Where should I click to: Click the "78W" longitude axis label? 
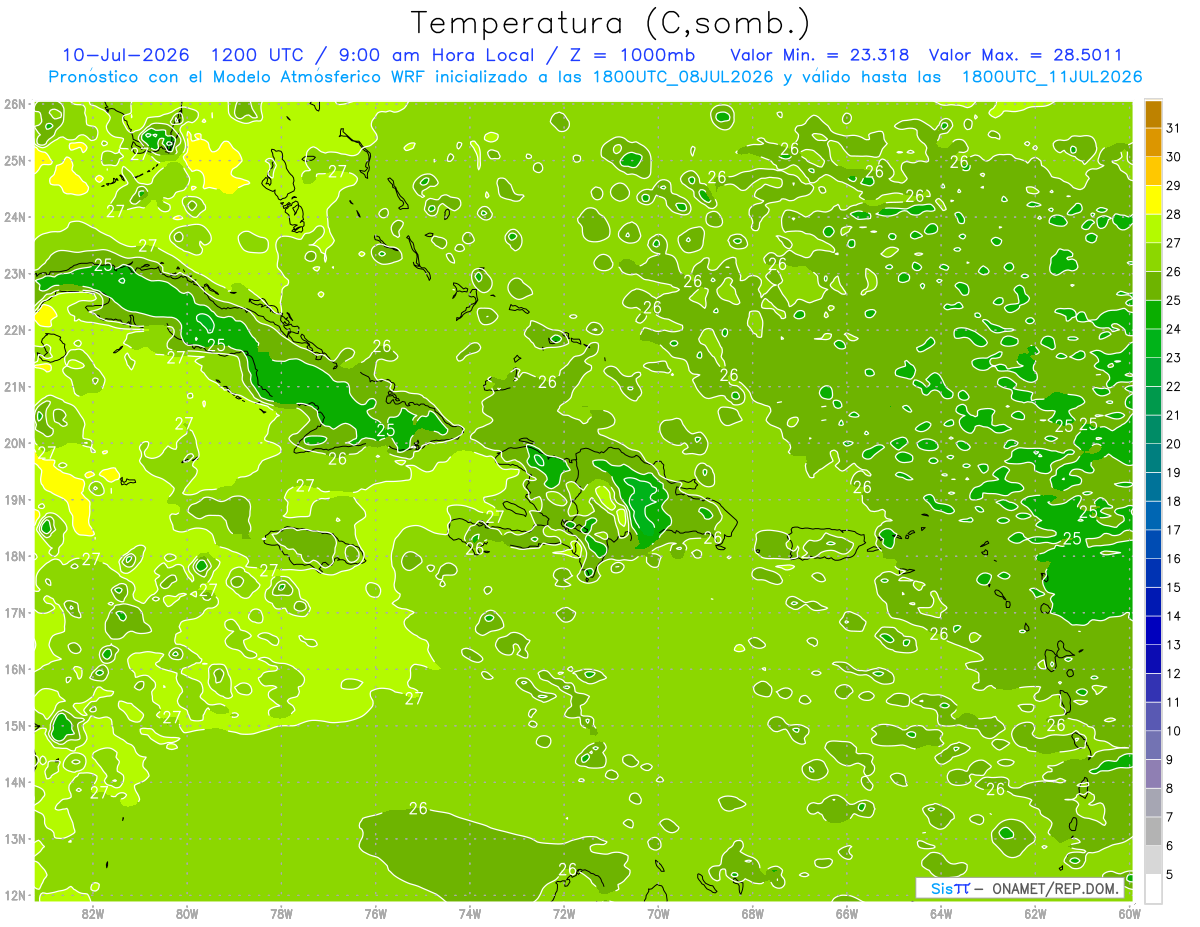tap(281, 914)
